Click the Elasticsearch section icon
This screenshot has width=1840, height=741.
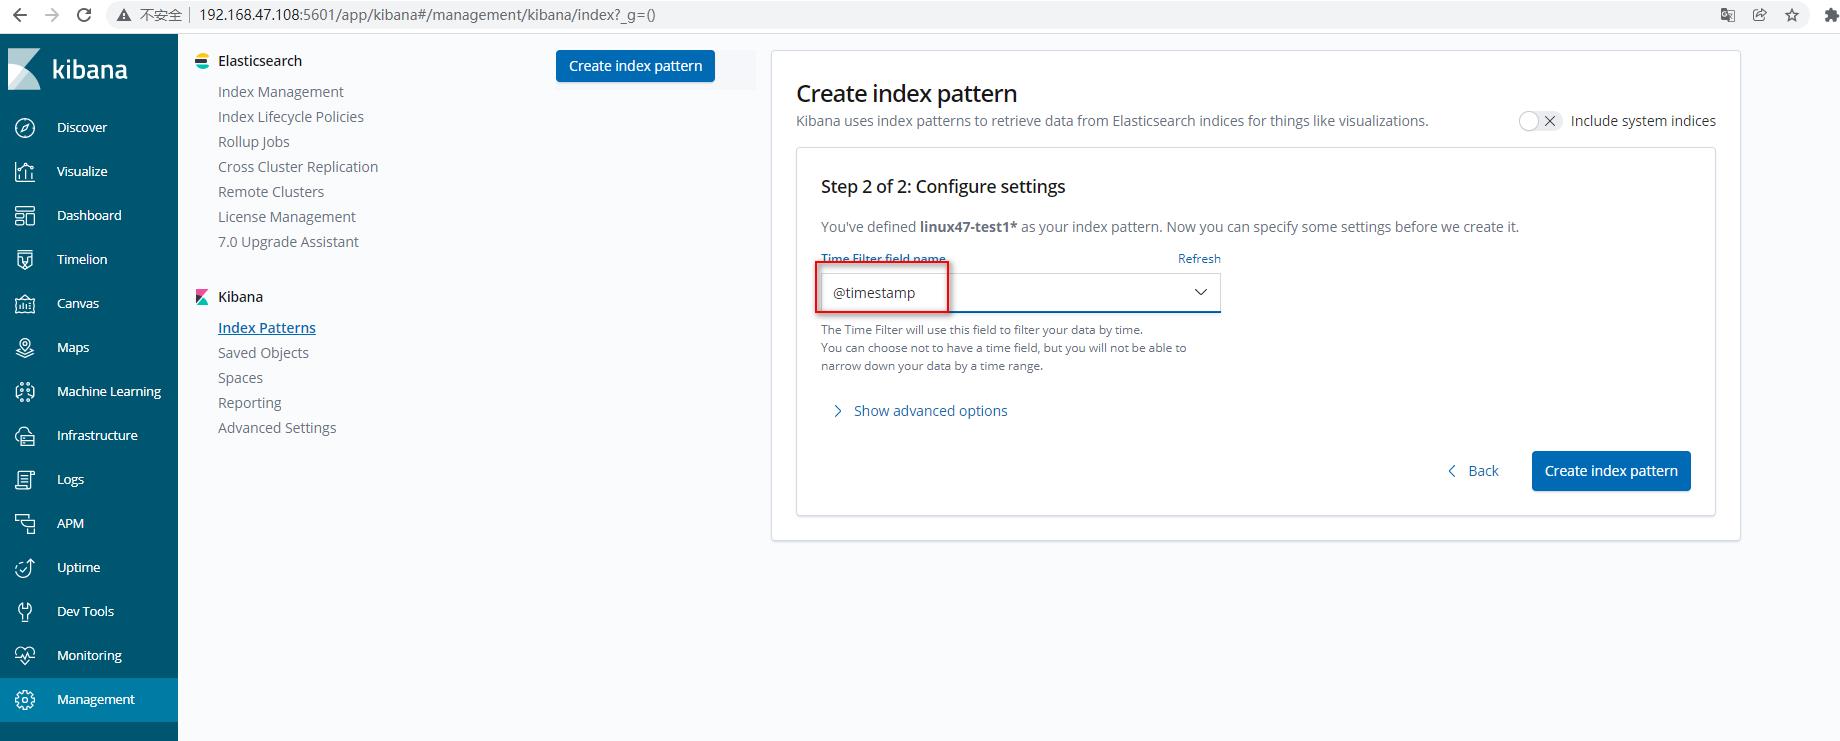coord(202,61)
